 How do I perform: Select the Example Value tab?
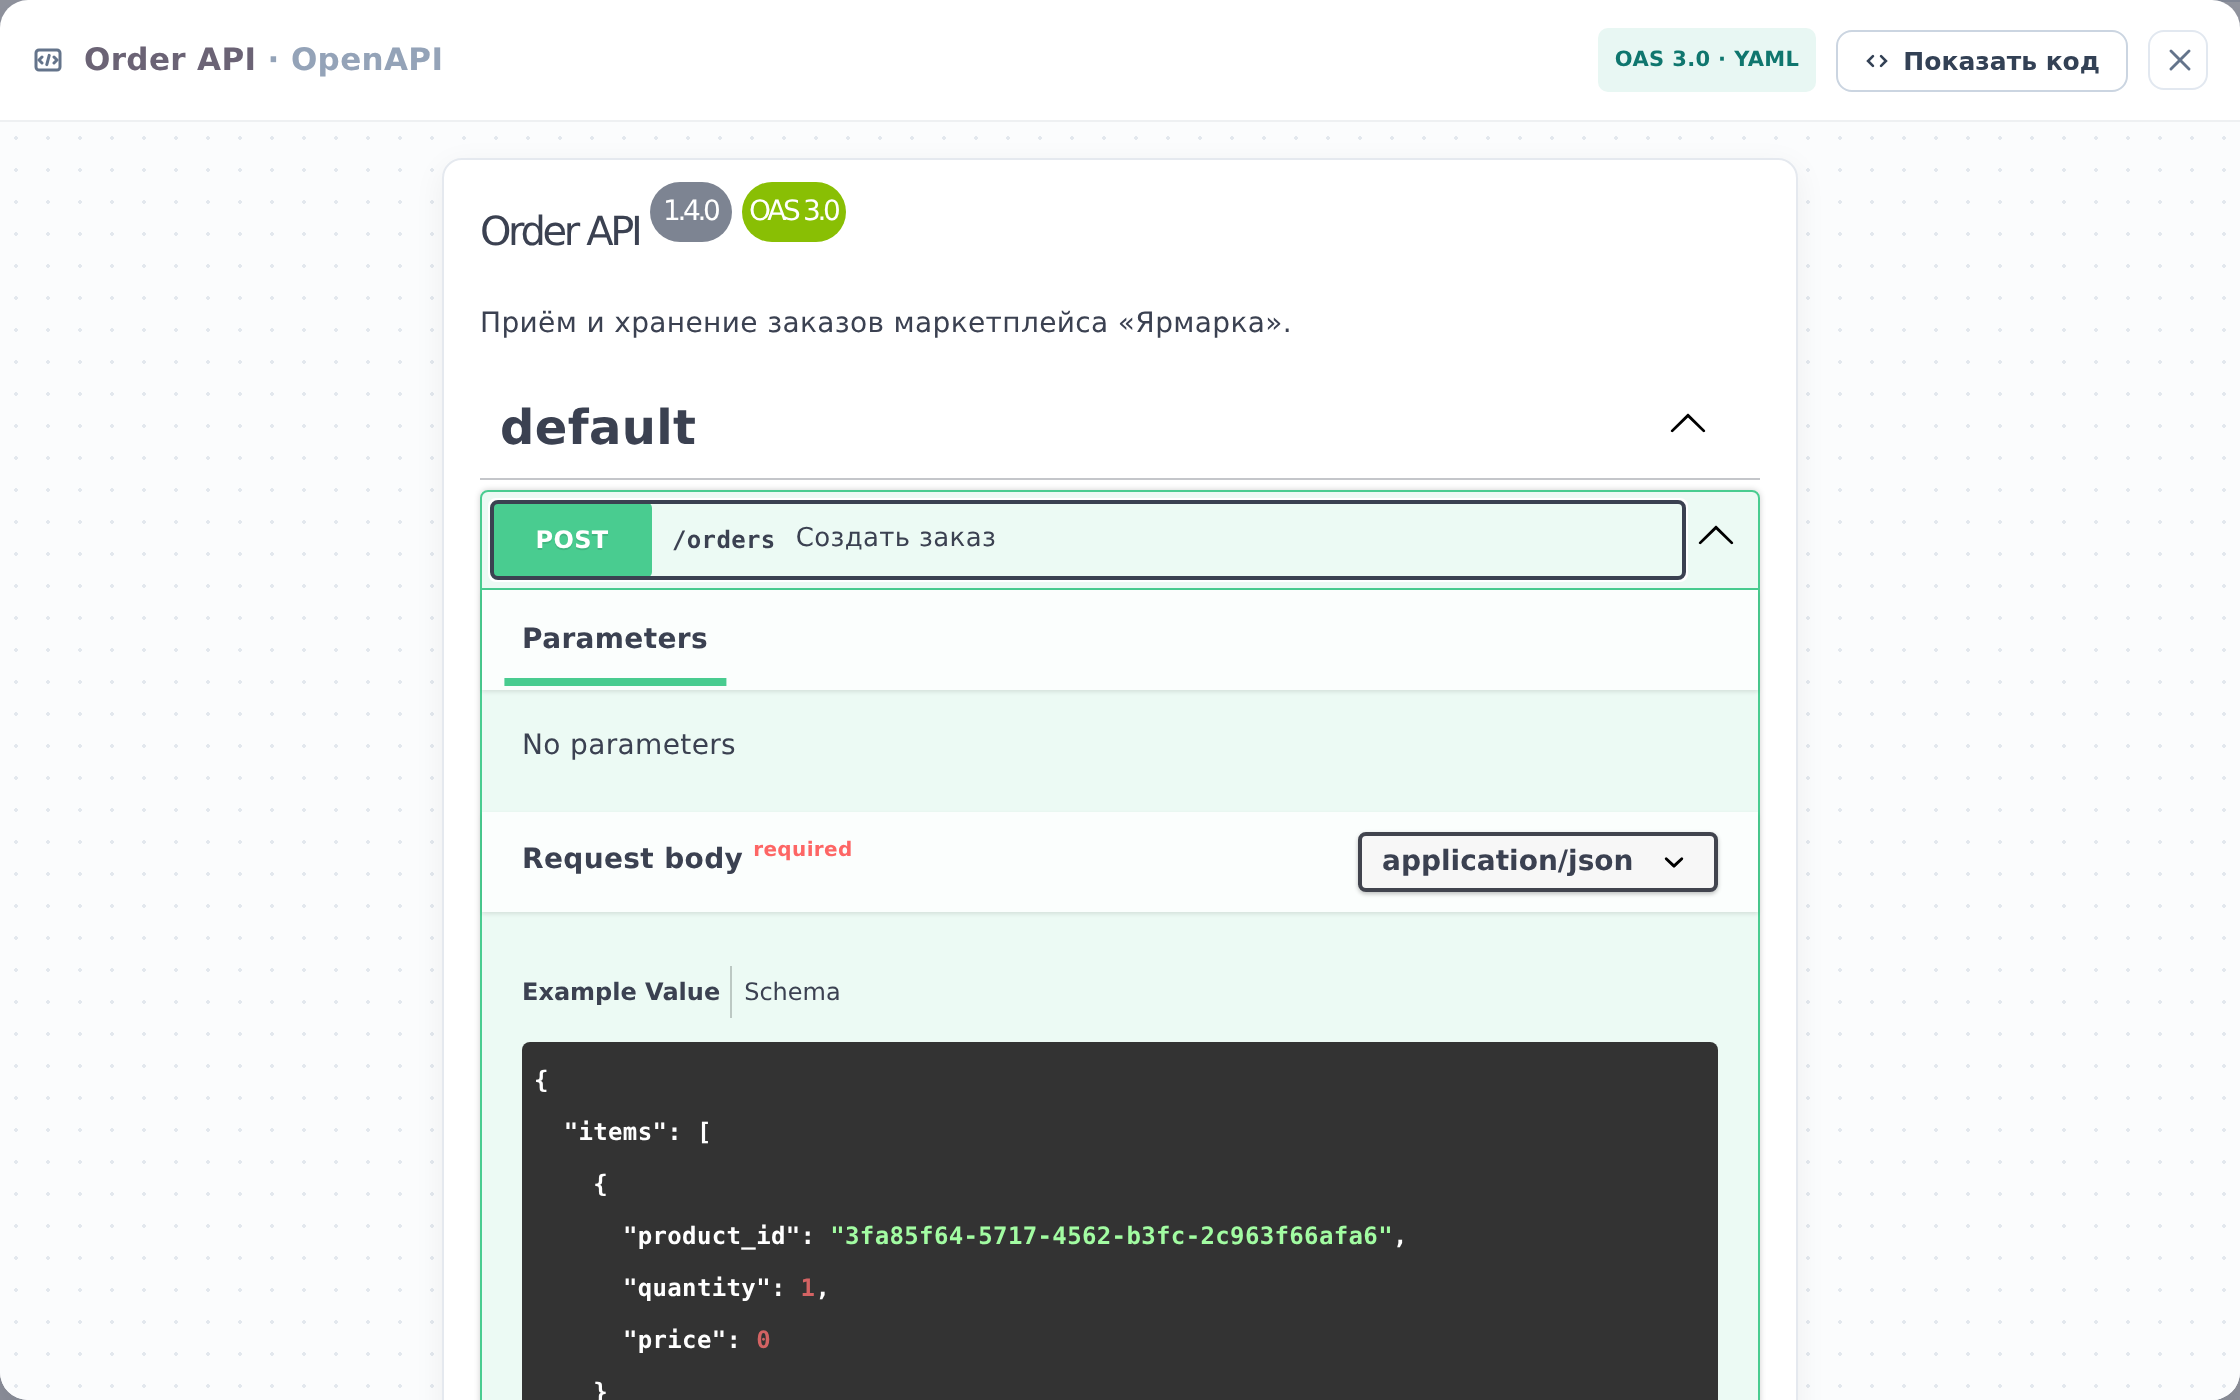point(621,992)
